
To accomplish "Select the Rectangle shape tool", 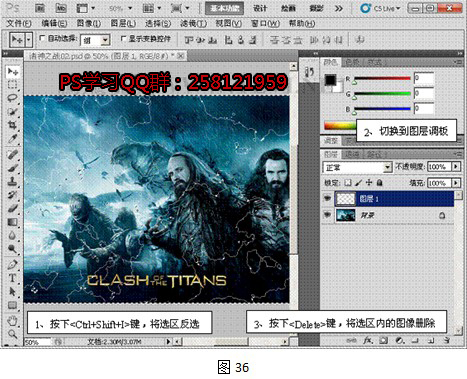I will pos(13,305).
